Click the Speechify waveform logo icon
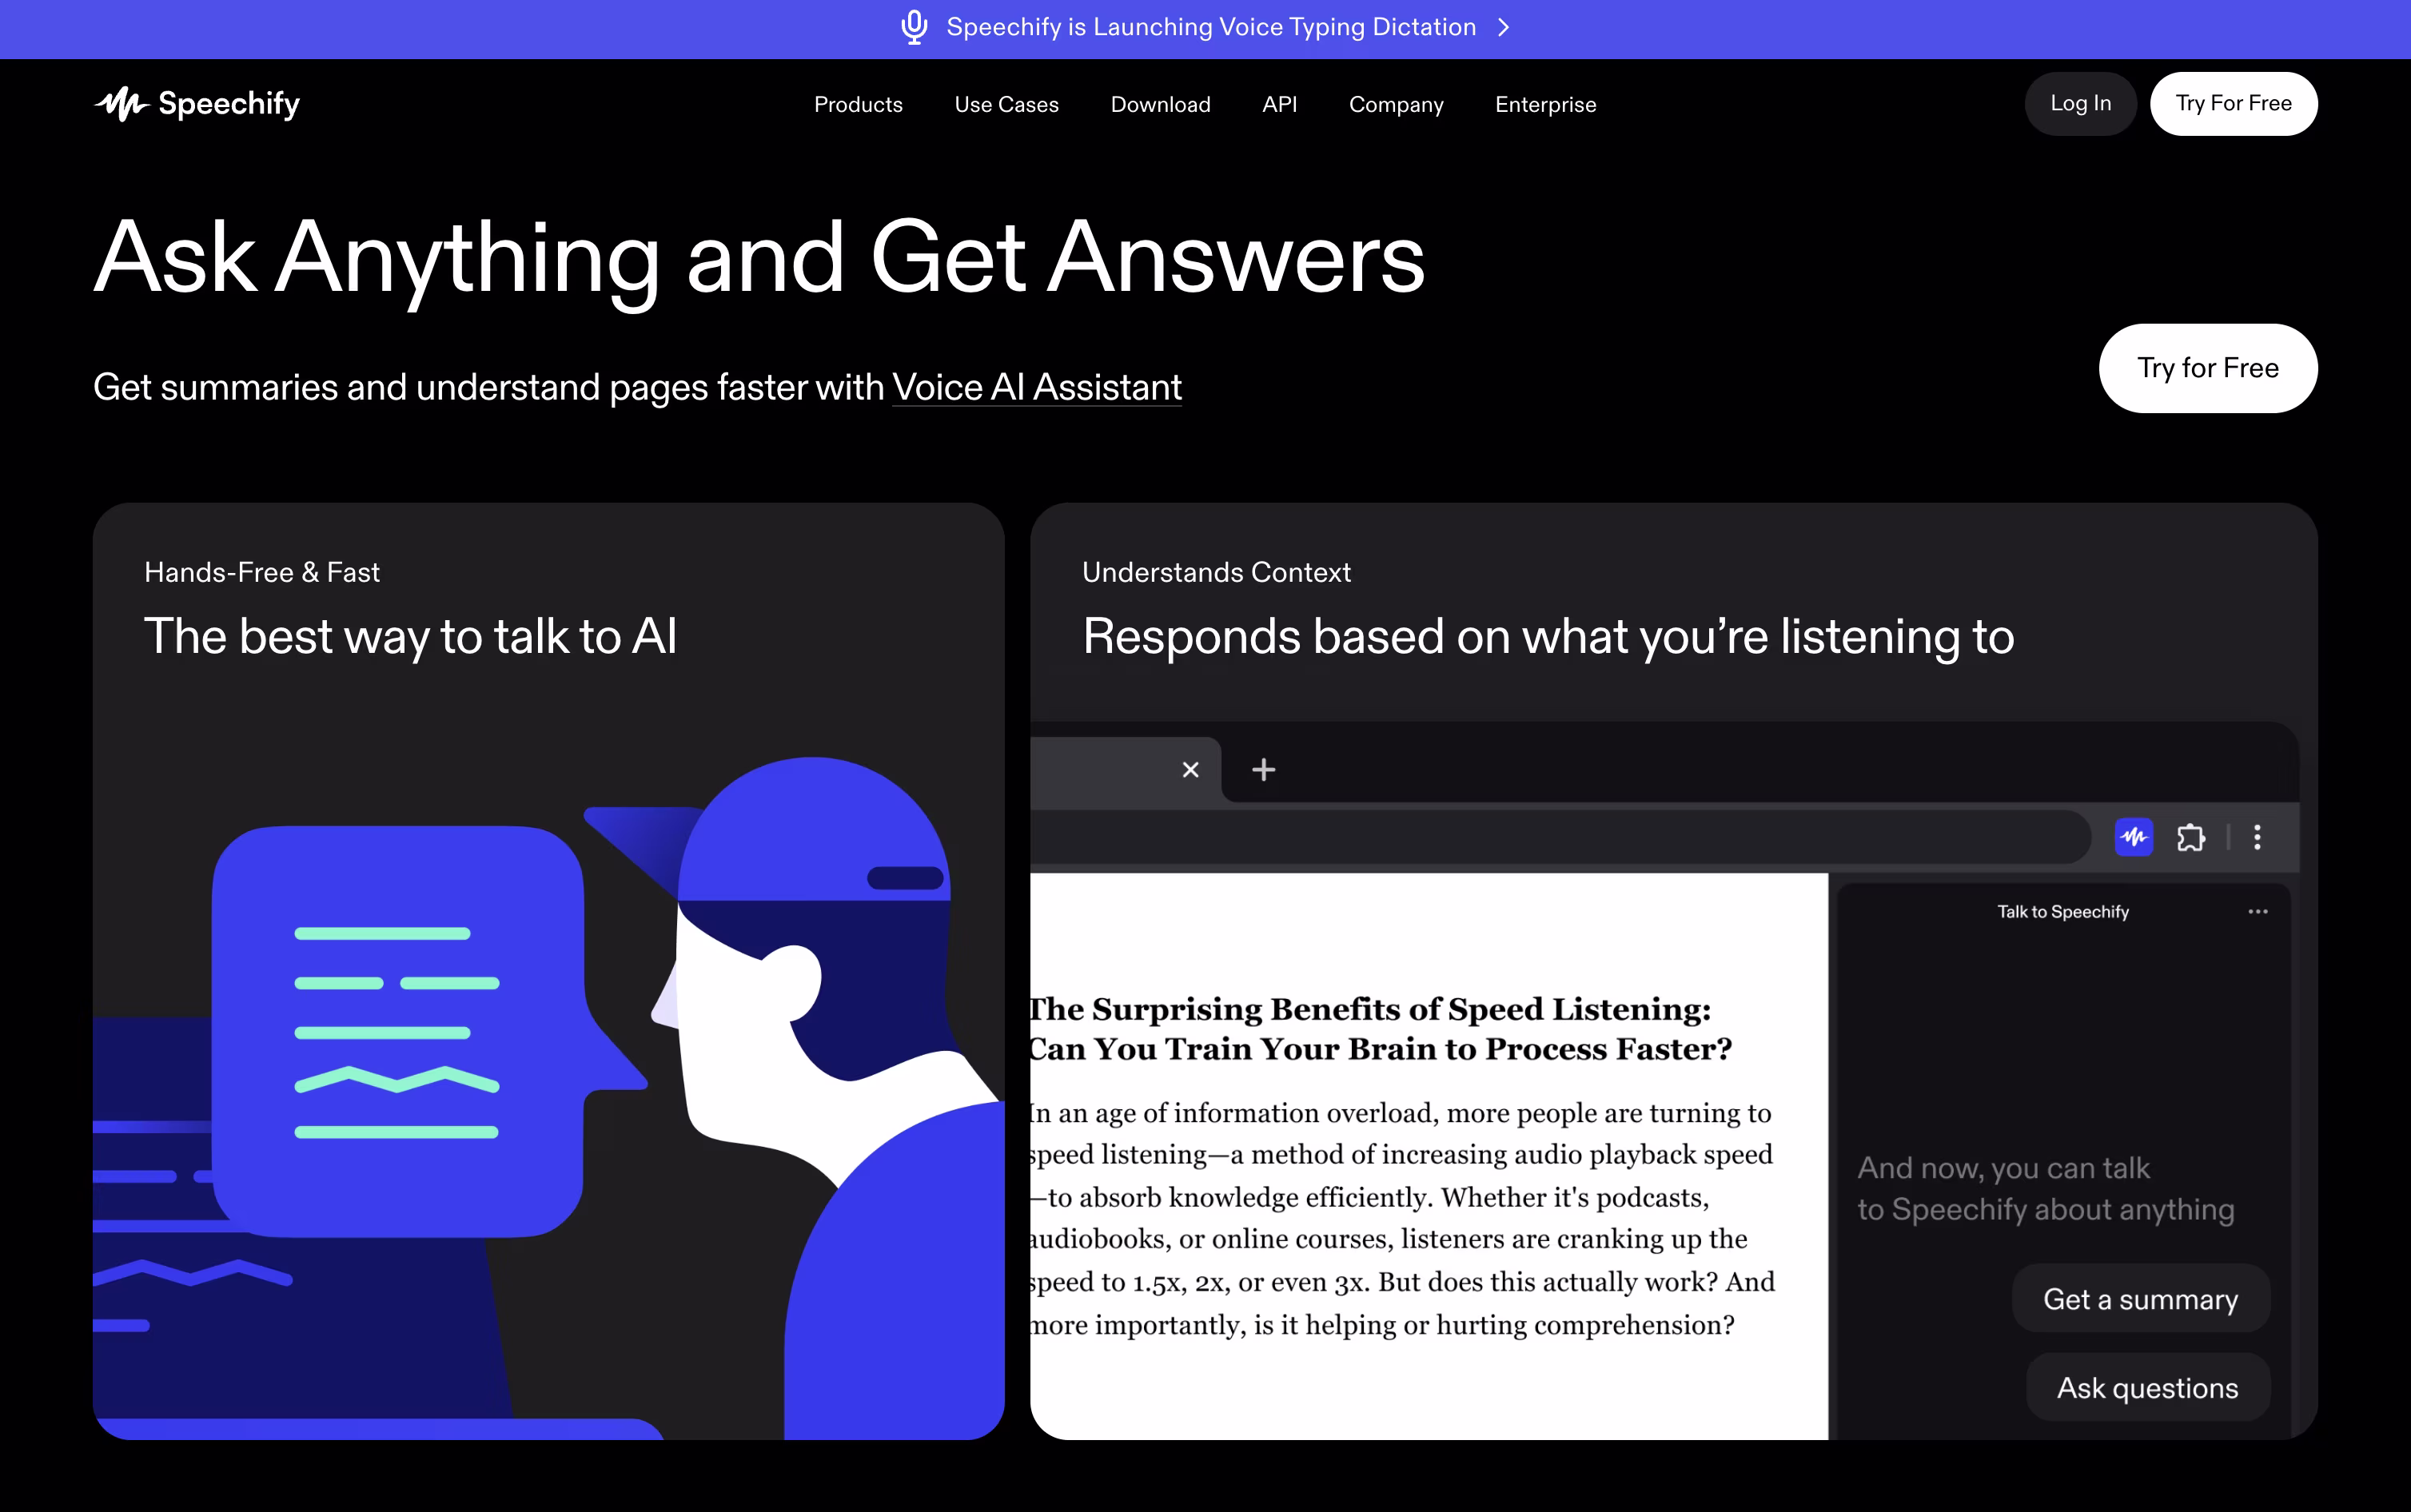Screen dimensions: 2411x1512 tap(121, 104)
